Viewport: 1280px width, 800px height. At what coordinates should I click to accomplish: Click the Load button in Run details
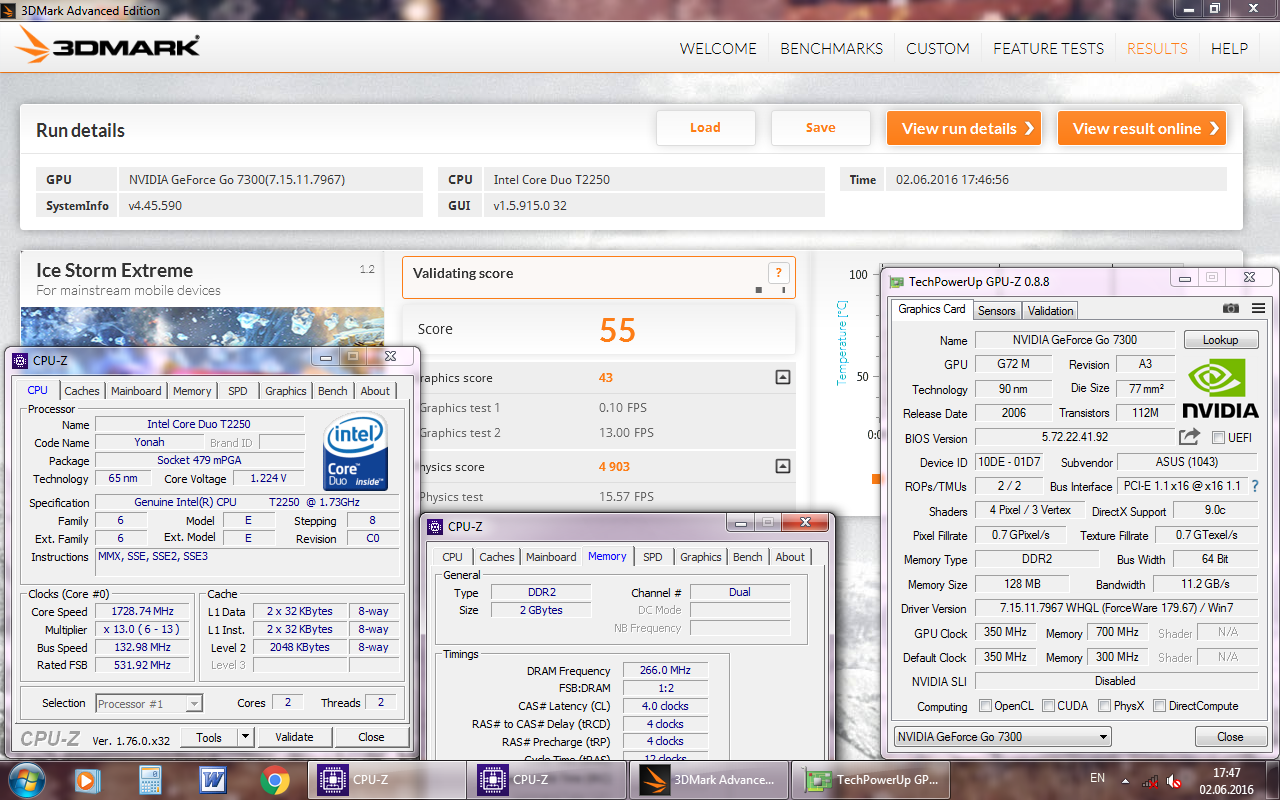point(705,128)
